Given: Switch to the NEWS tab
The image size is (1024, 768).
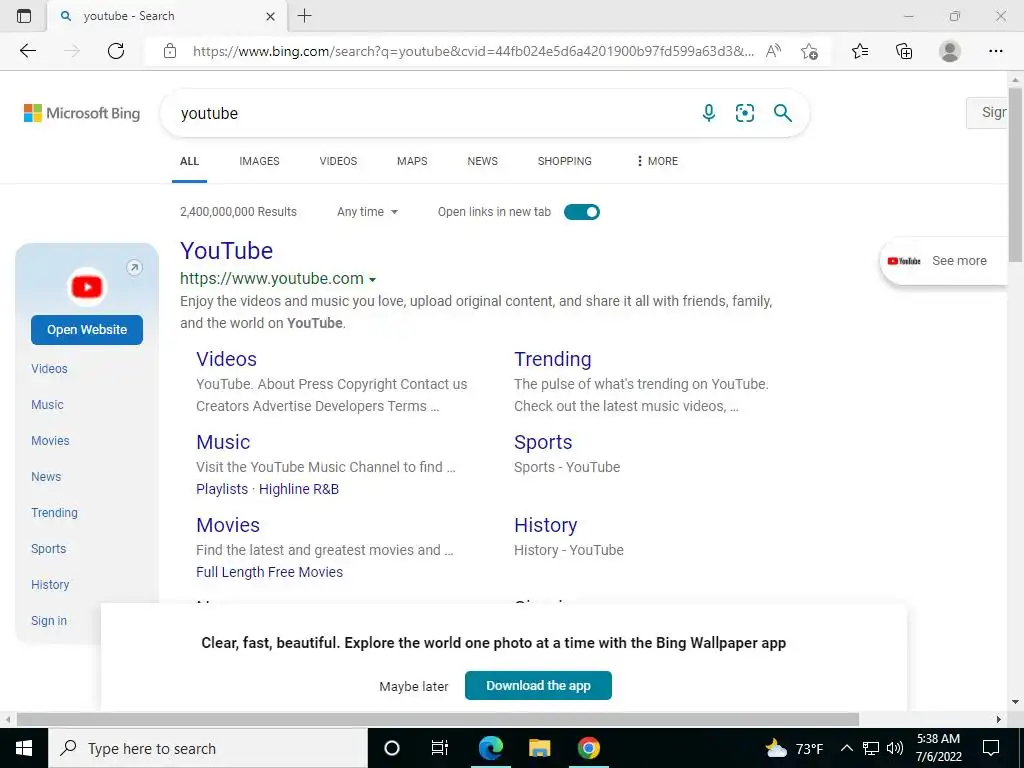Looking at the screenshot, I should pyautogui.click(x=483, y=161).
